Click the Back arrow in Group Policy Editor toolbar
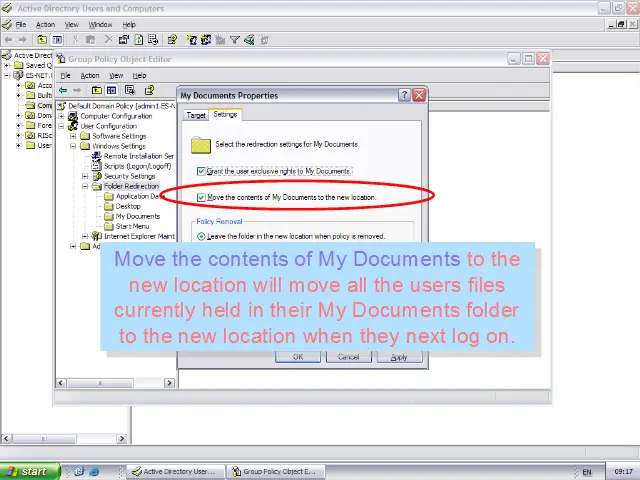The width and height of the screenshot is (640, 480). click(63, 90)
